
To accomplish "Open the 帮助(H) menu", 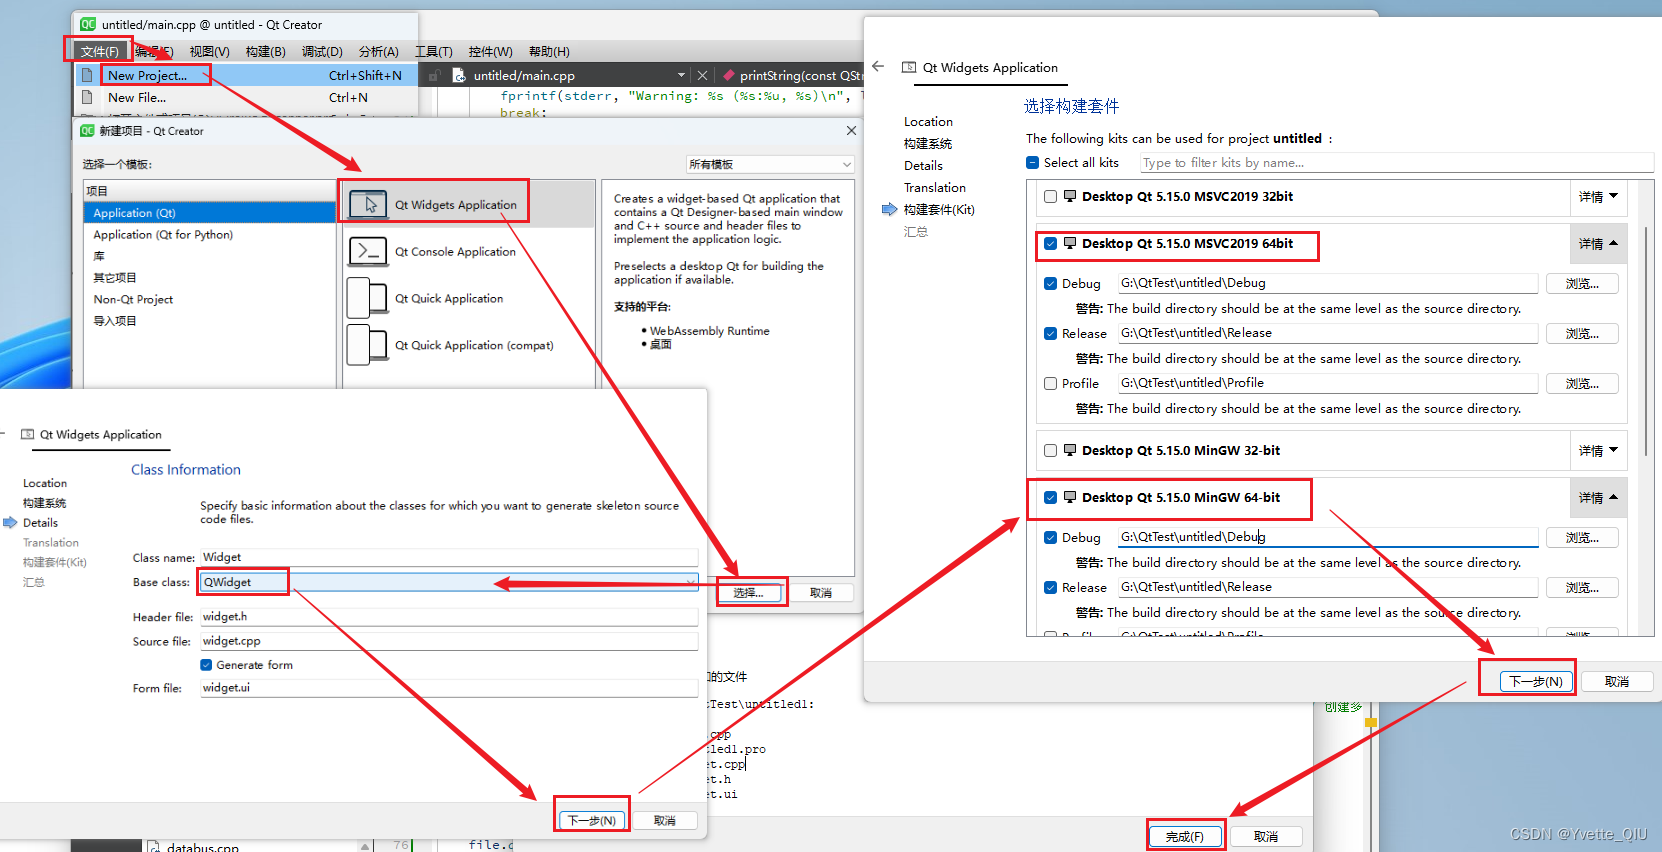I will (x=549, y=51).
